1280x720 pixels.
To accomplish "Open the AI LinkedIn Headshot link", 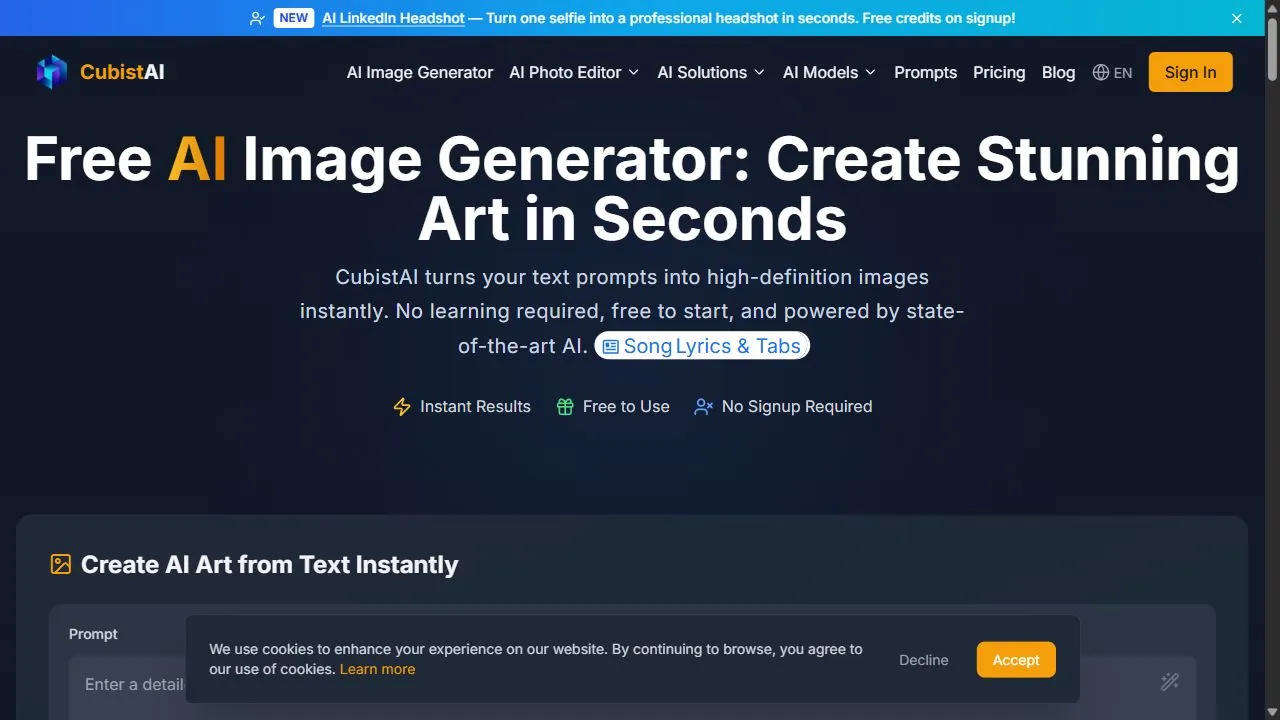I will click(393, 18).
